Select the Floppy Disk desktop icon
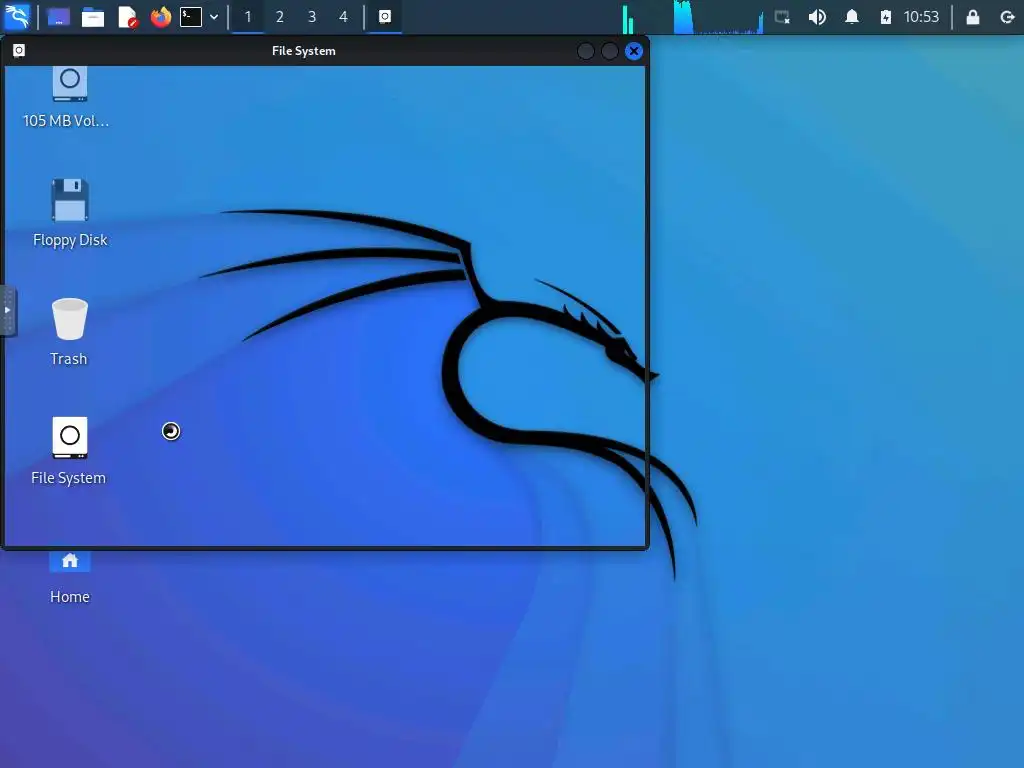The width and height of the screenshot is (1024, 768). click(70, 200)
